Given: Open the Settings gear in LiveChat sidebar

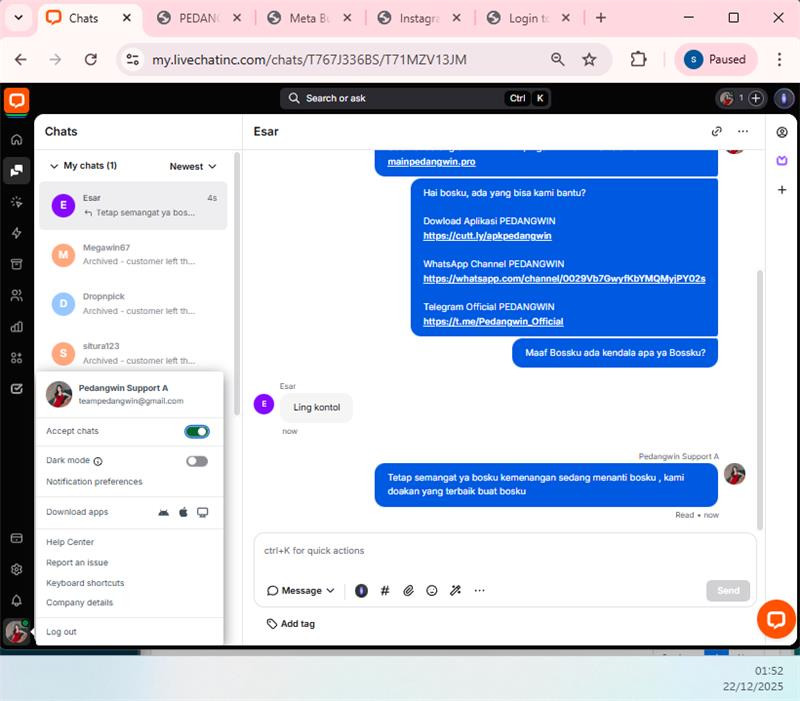Looking at the screenshot, I should coord(16,569).
